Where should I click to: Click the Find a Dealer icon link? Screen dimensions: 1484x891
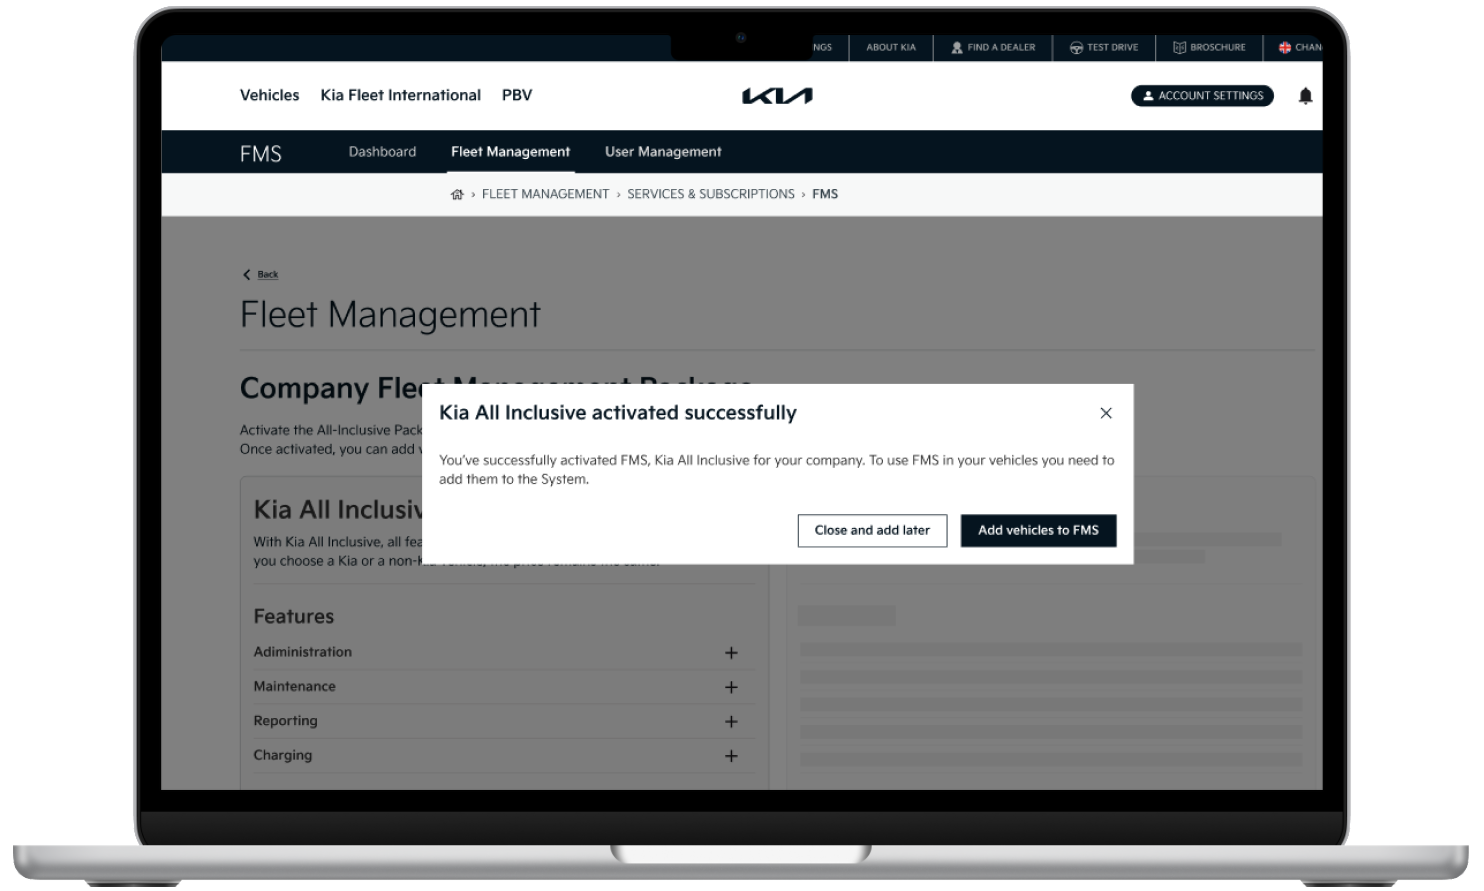(992, 48)
